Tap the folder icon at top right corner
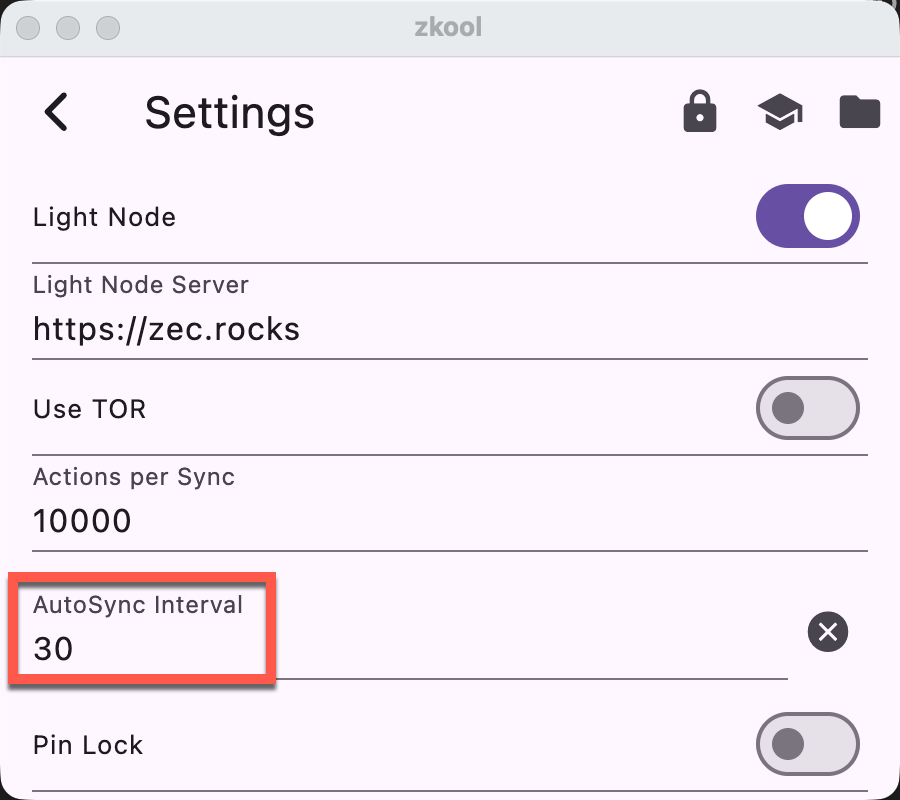 pos(858,112)
